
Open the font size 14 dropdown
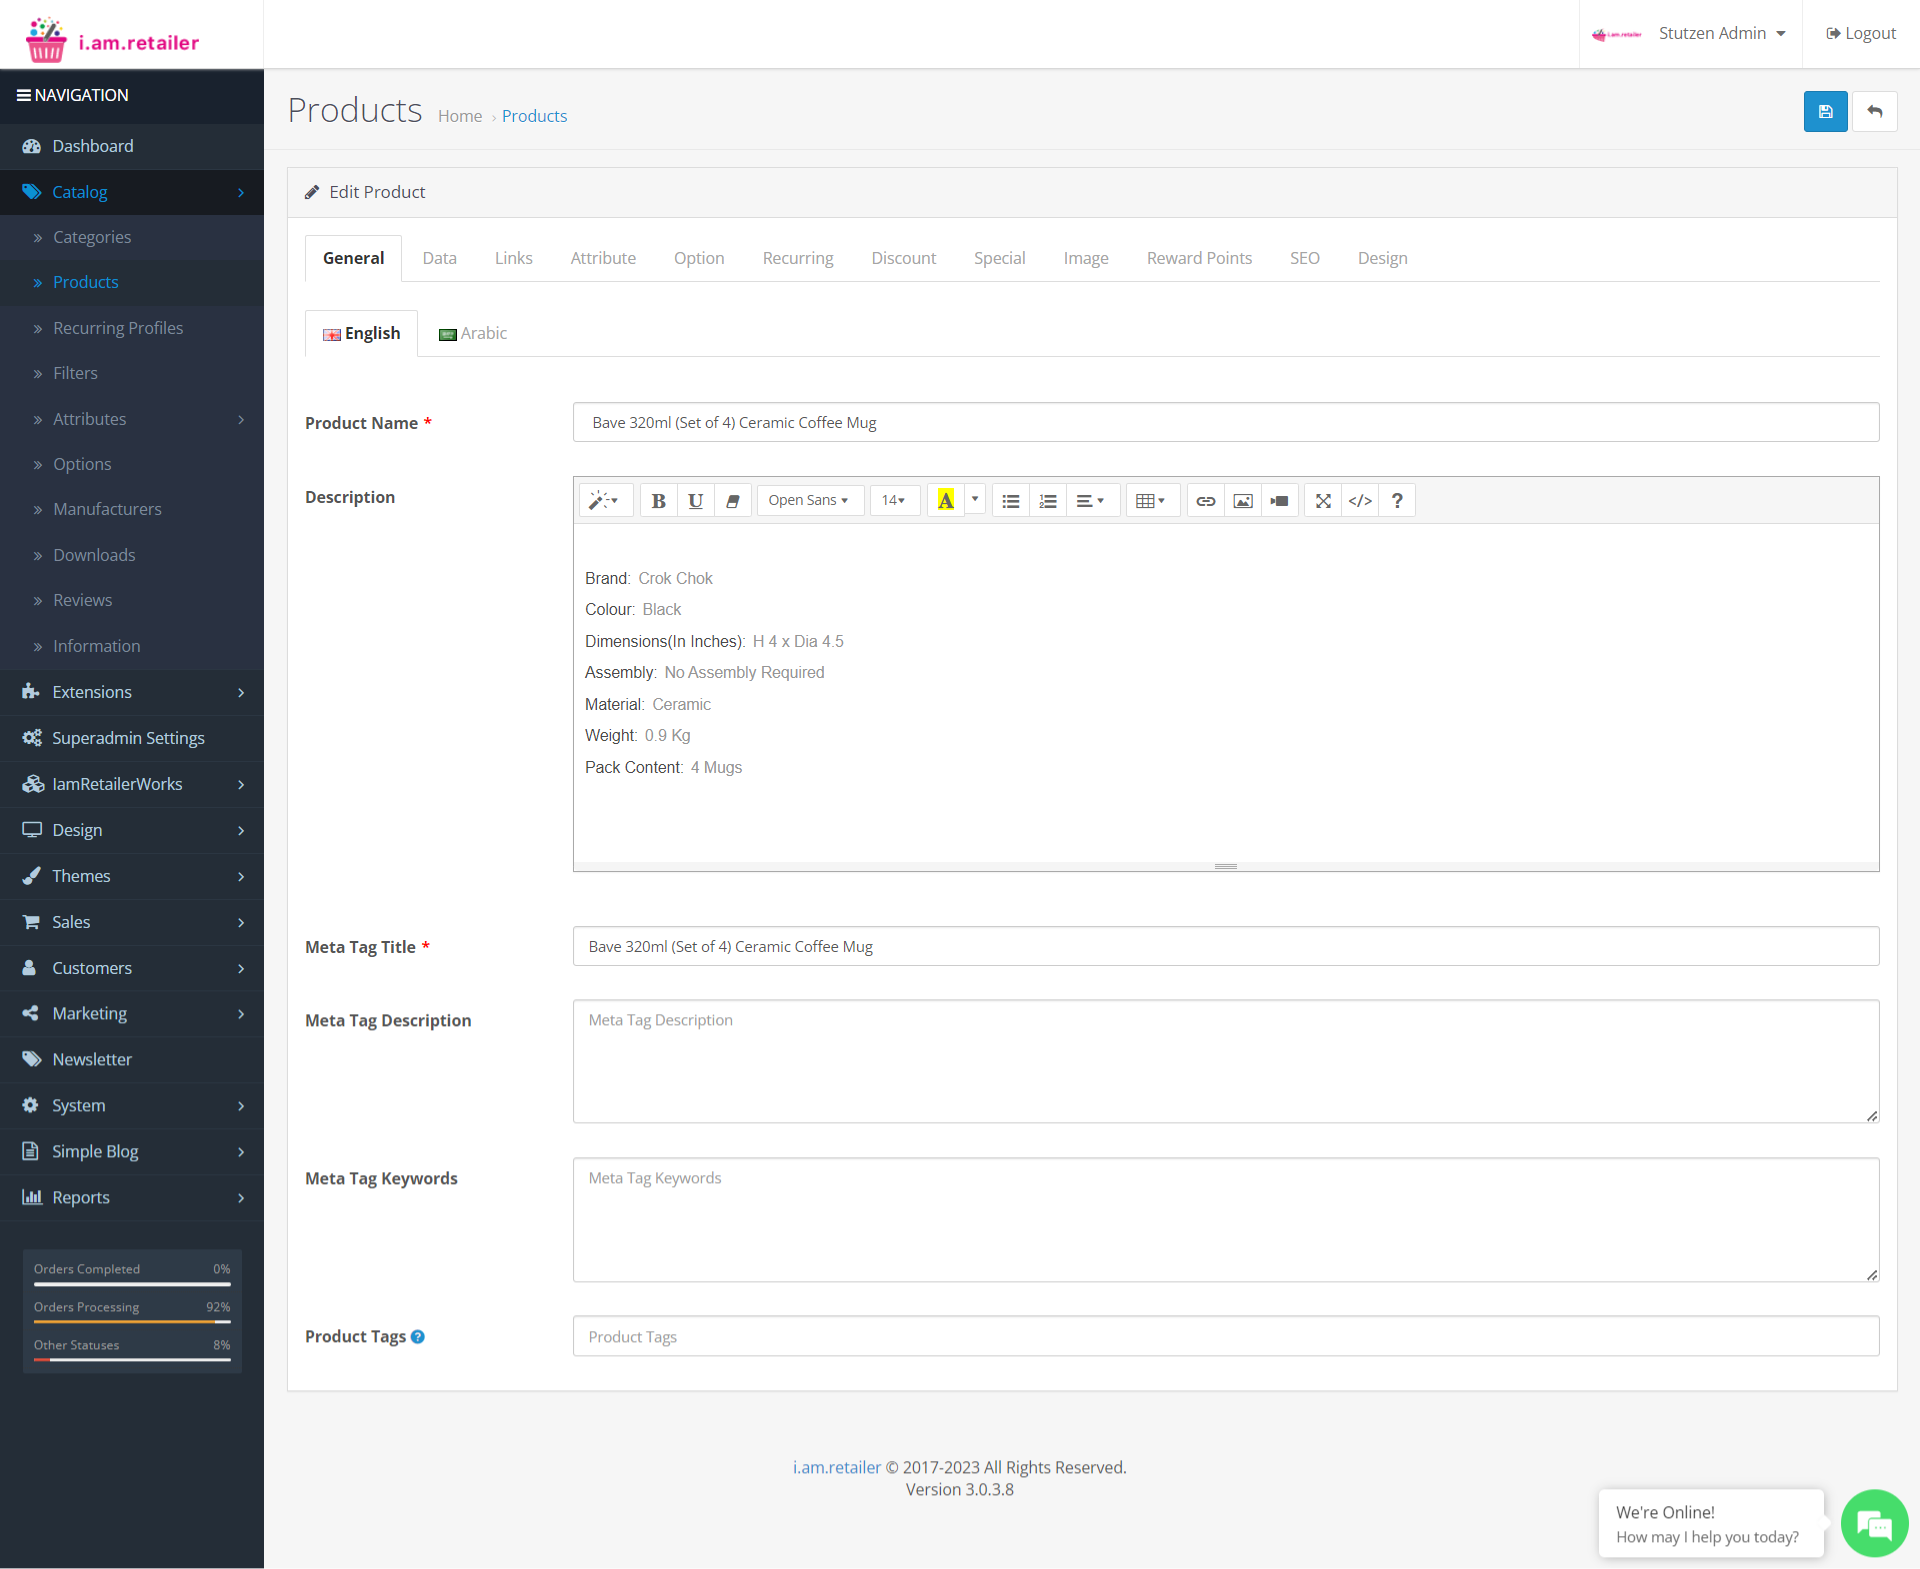point(893,501)
